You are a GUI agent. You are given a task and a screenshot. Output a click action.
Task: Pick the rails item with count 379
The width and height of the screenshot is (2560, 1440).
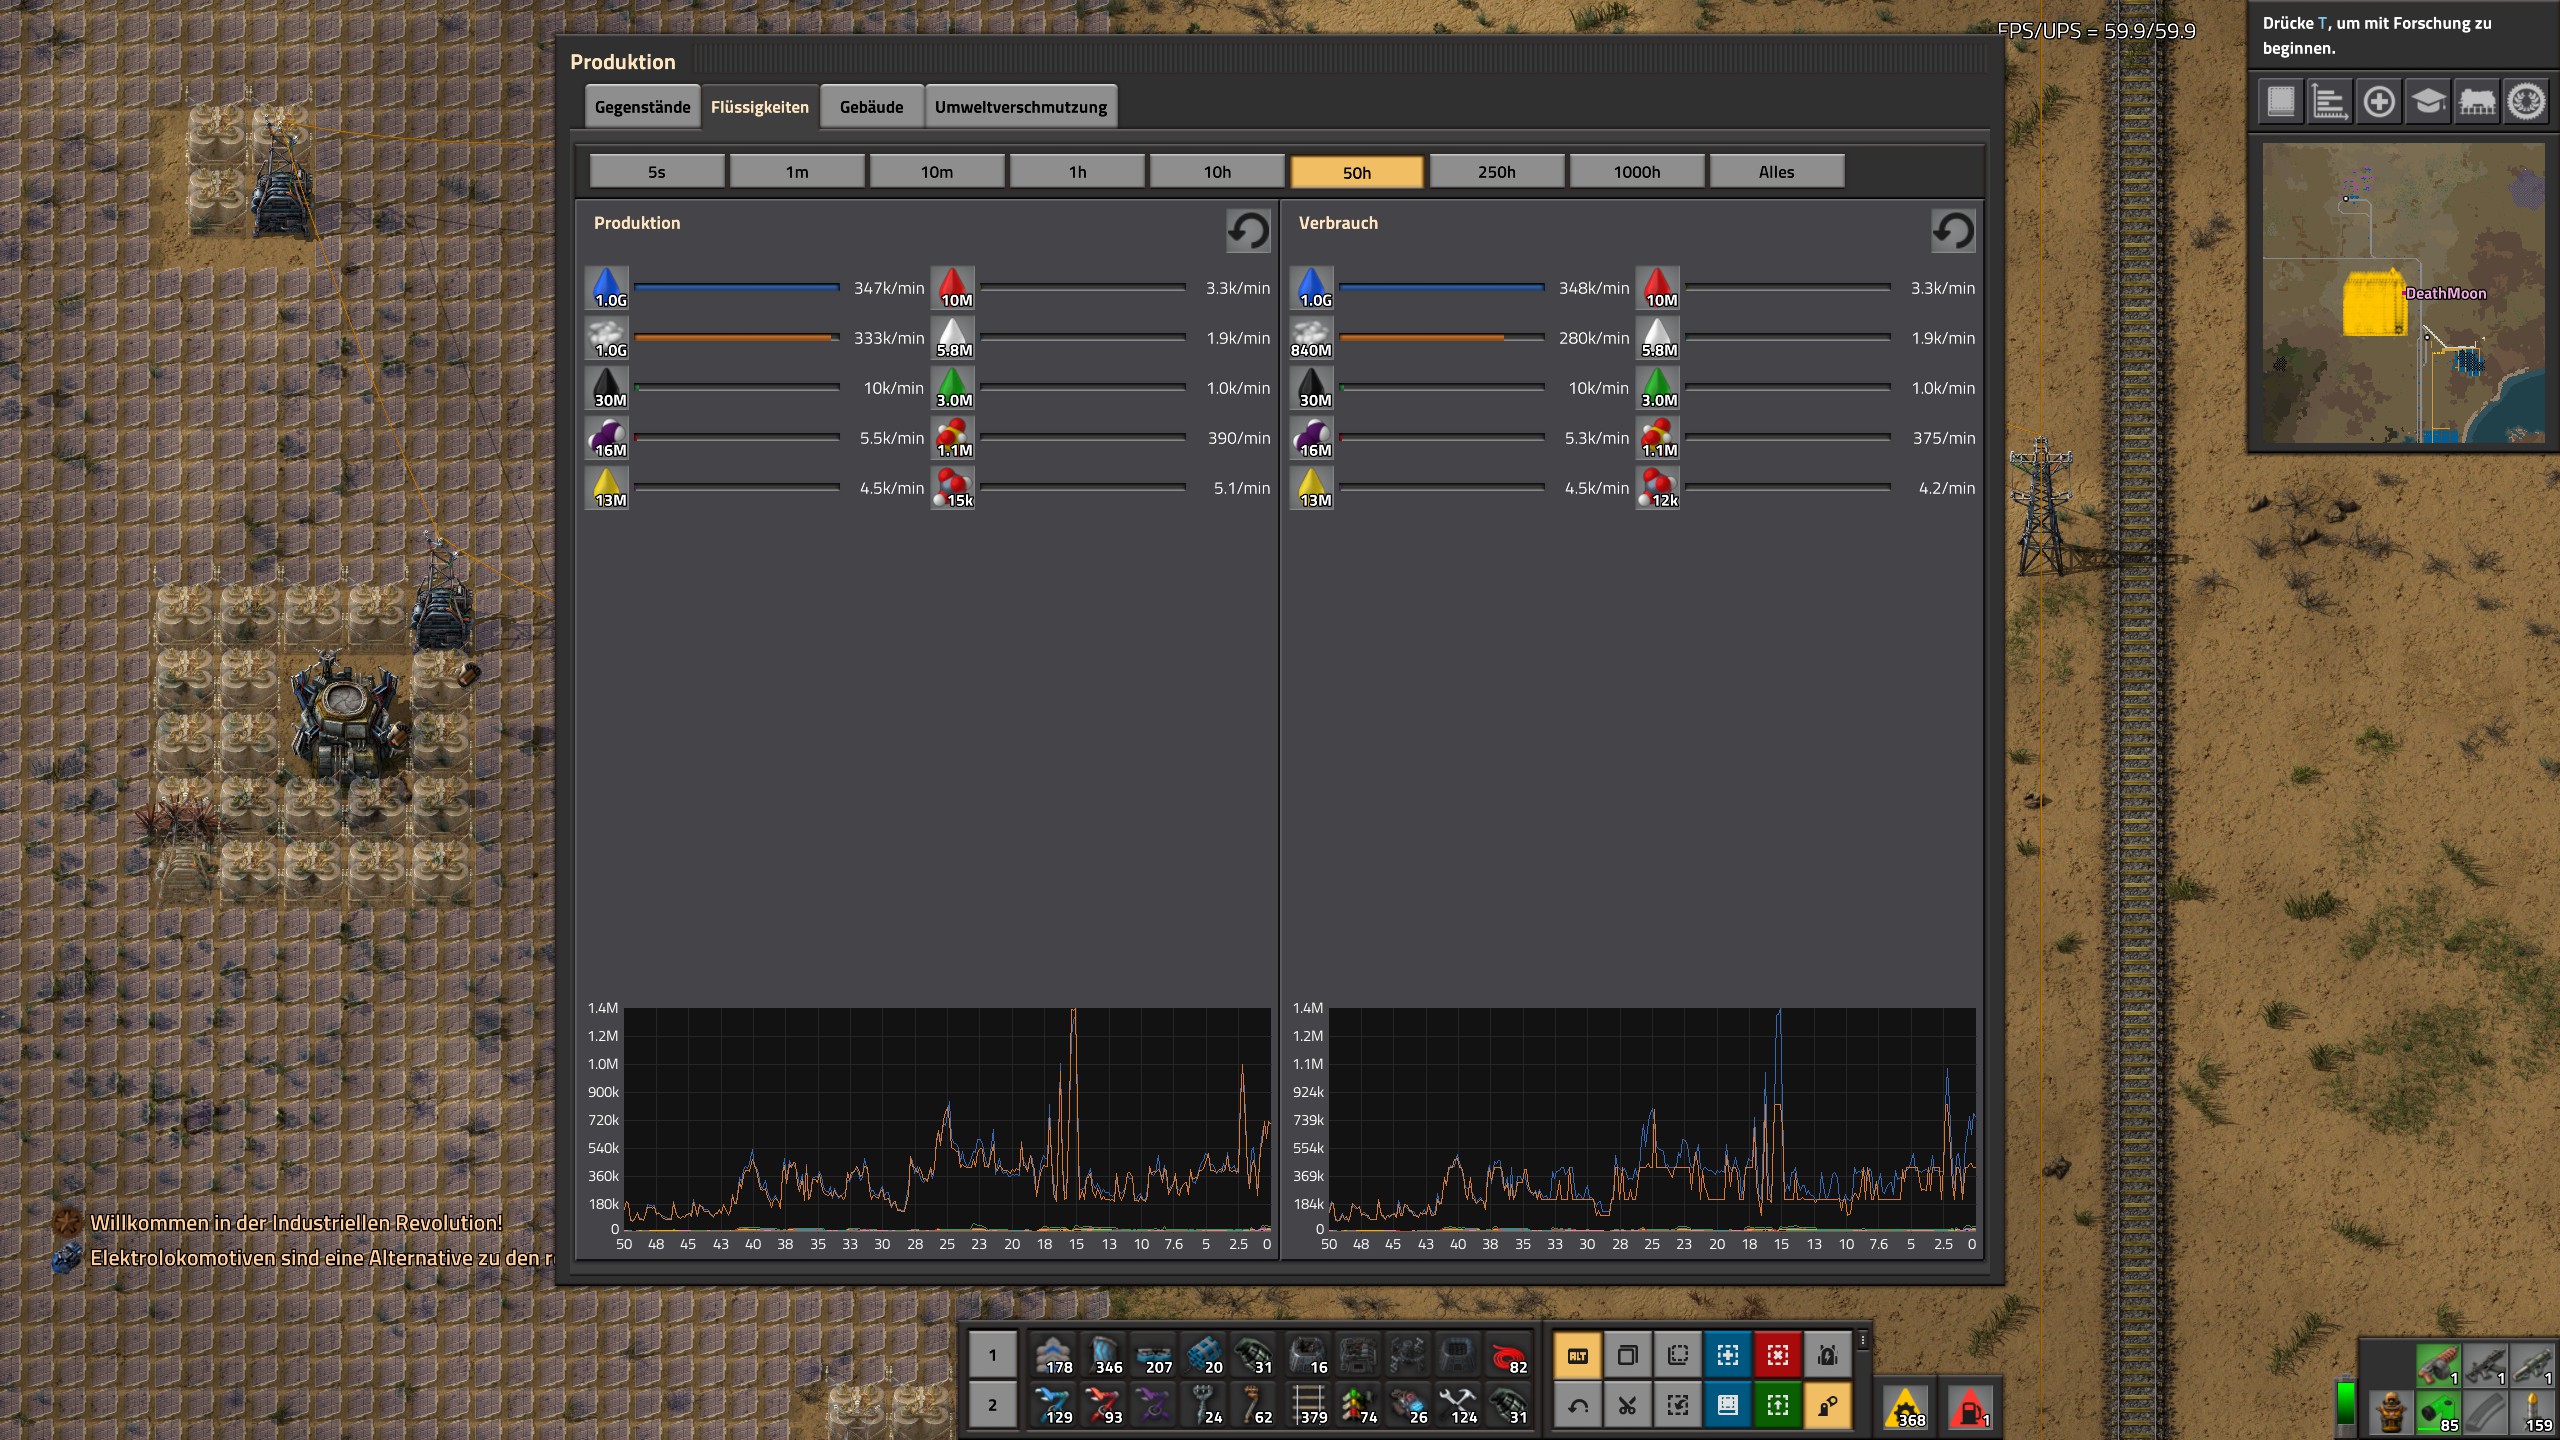(x=1308, y=1404)
